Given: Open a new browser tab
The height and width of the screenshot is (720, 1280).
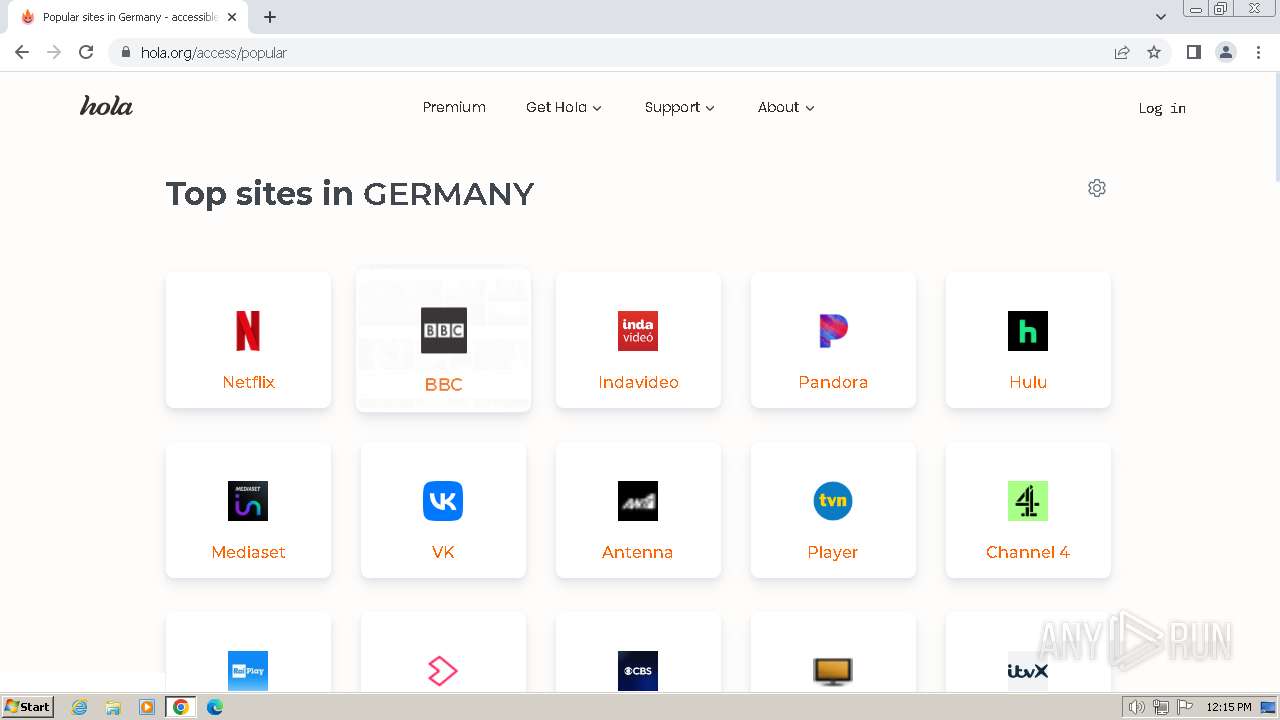Looking at the screenshot, I should tap(270, 17).
